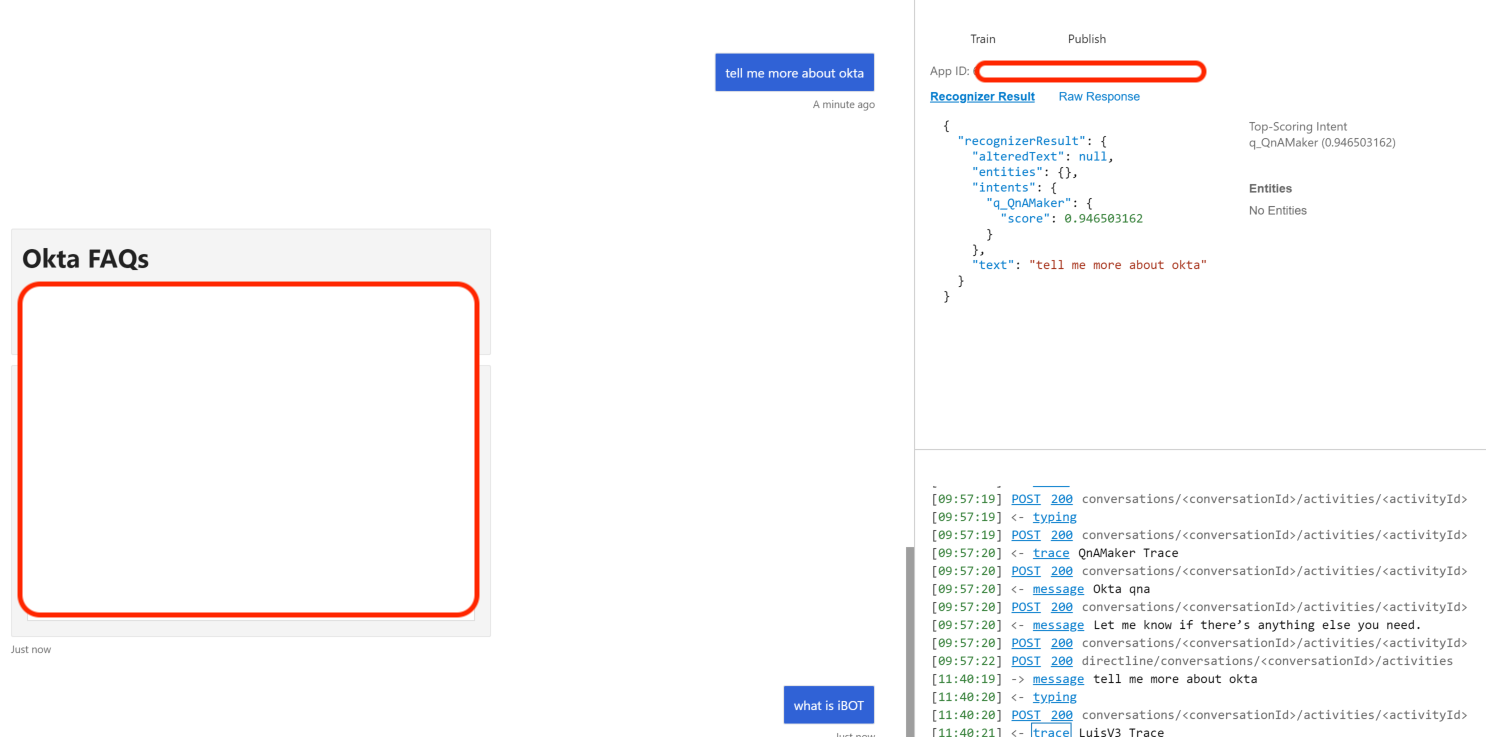Open the LuisV3 Trace link at 11:40:21
This screenshot has height=737, width=1486.
(1051, 731)
